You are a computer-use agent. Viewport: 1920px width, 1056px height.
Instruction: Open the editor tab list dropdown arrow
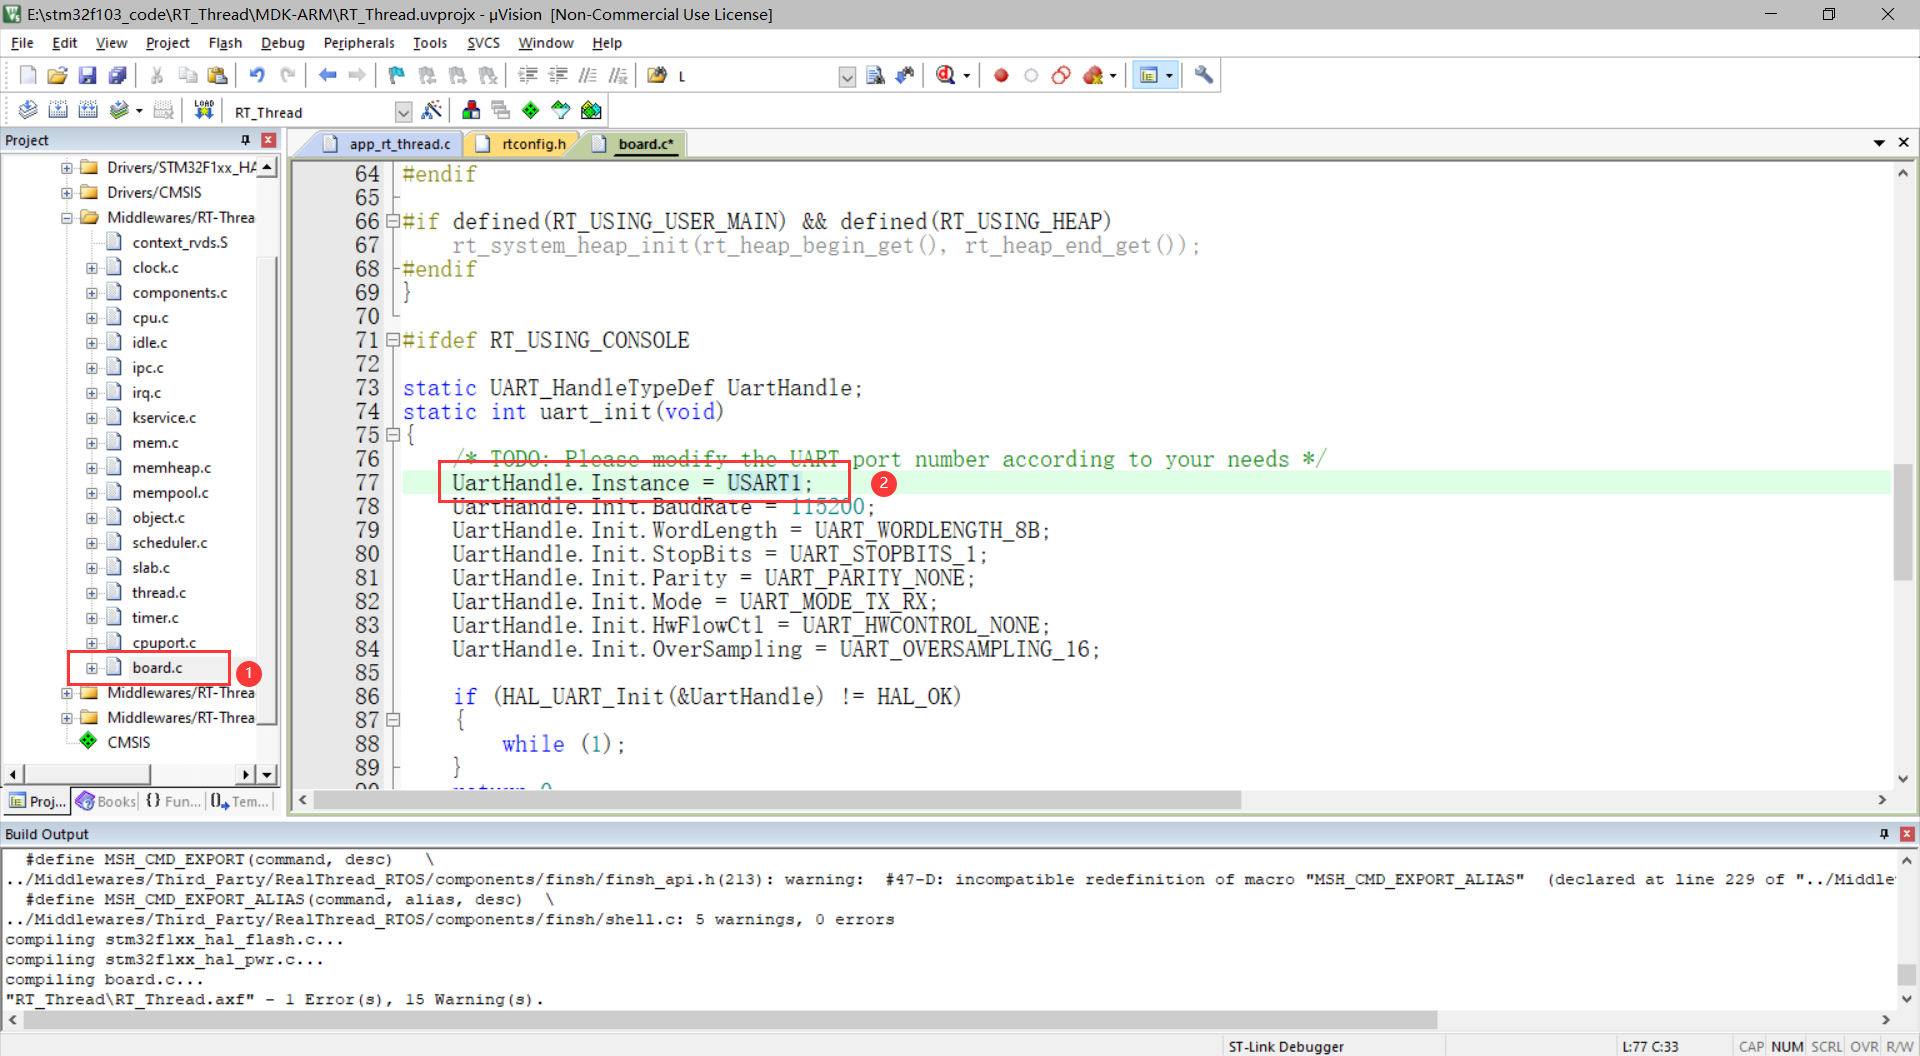(1879, 143)
